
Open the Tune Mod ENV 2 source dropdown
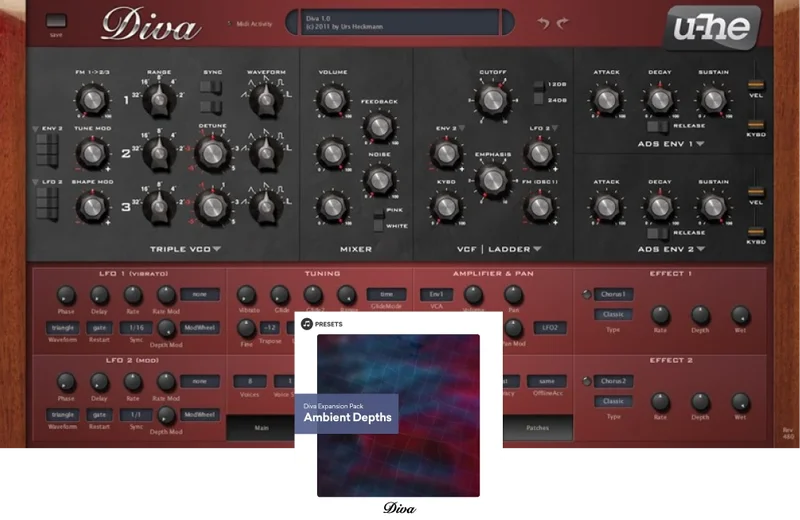tap(36, 129)
